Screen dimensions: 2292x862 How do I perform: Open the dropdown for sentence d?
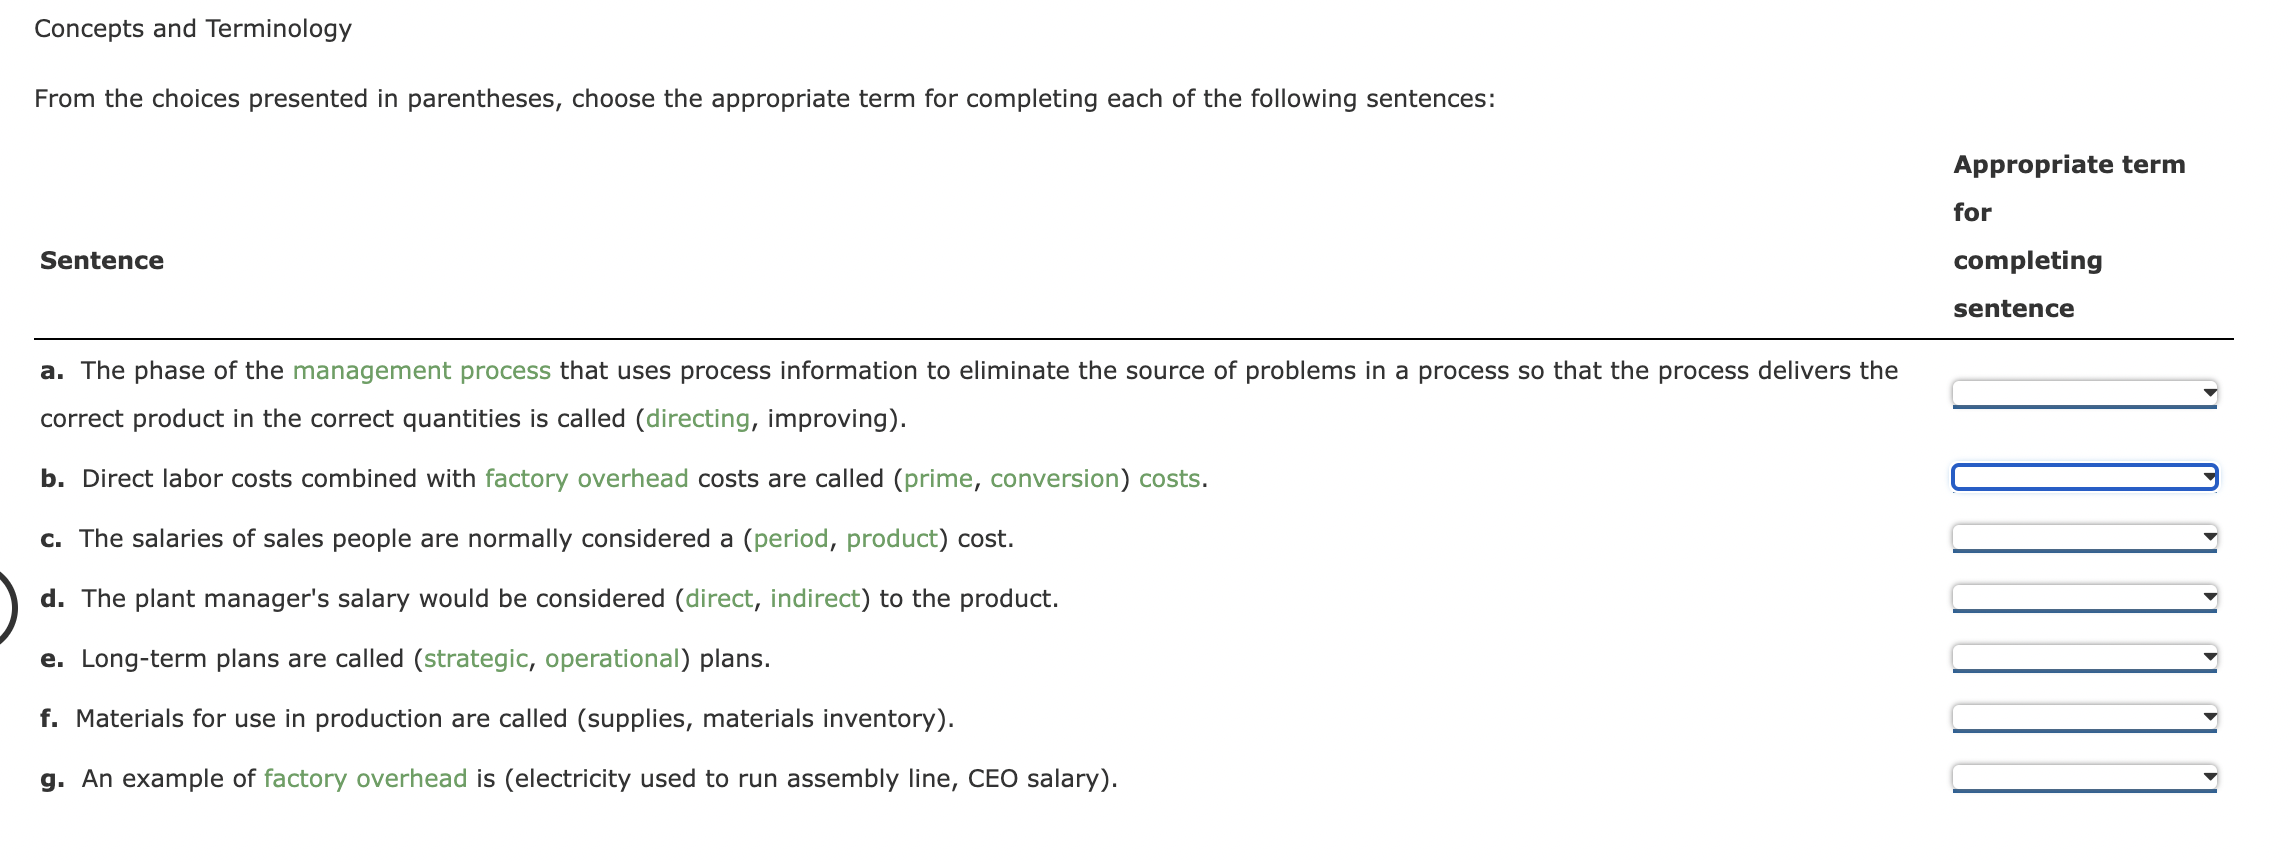[x=2083, y=598]
